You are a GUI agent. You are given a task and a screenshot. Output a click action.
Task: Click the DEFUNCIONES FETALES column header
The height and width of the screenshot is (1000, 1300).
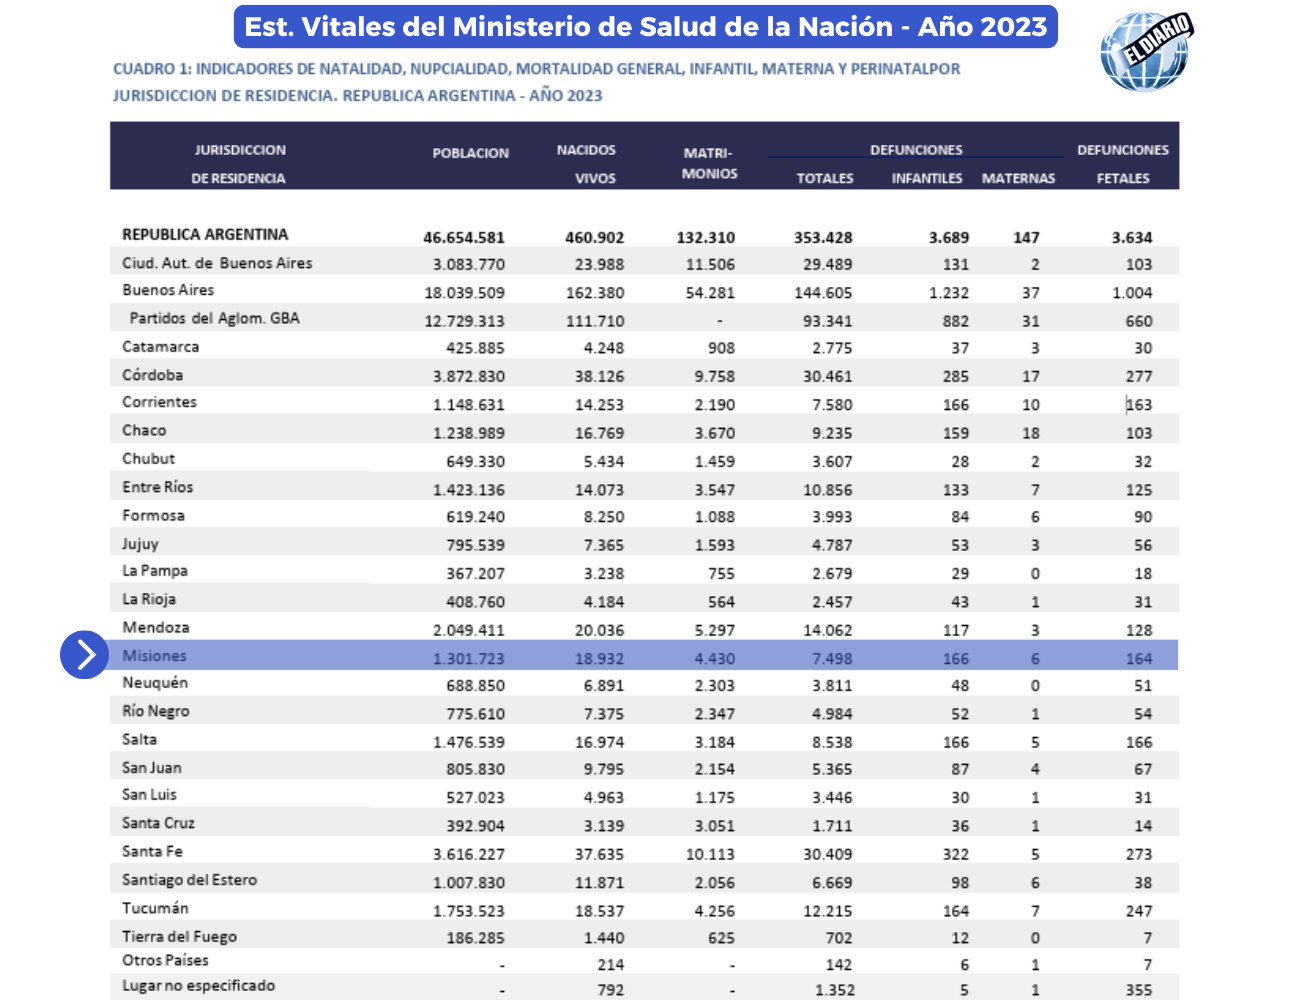(x=1122, y=163)
